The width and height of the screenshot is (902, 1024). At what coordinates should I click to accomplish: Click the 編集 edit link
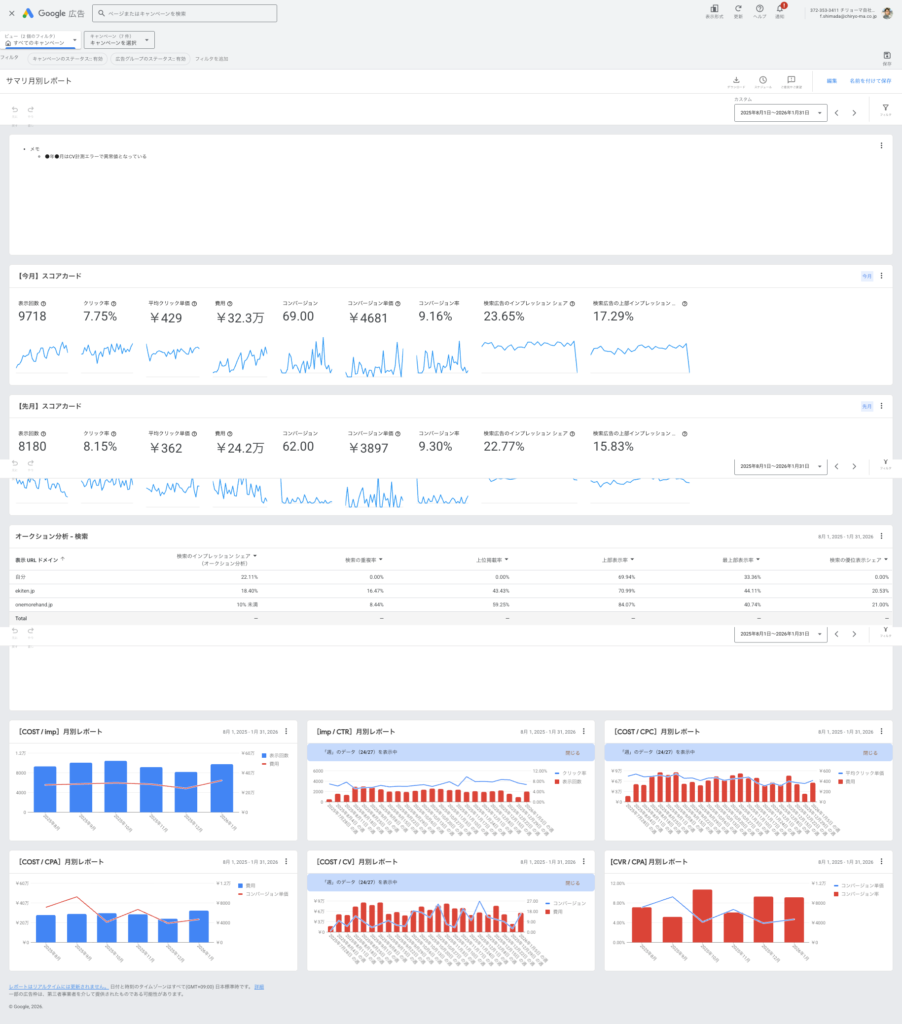[831, 81]
